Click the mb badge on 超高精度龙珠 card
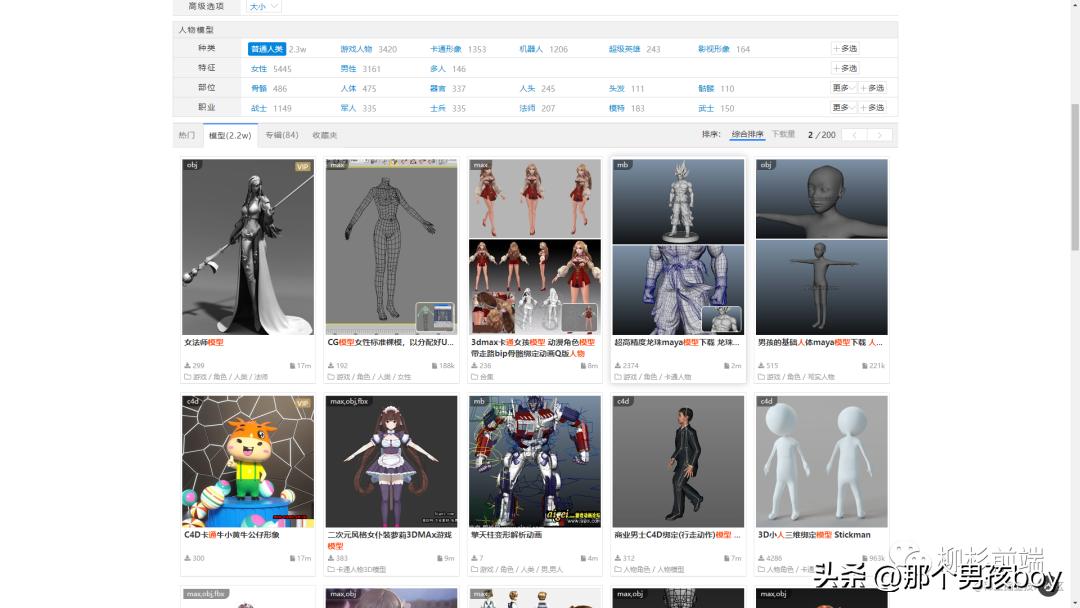 click(x=621, y=166)
